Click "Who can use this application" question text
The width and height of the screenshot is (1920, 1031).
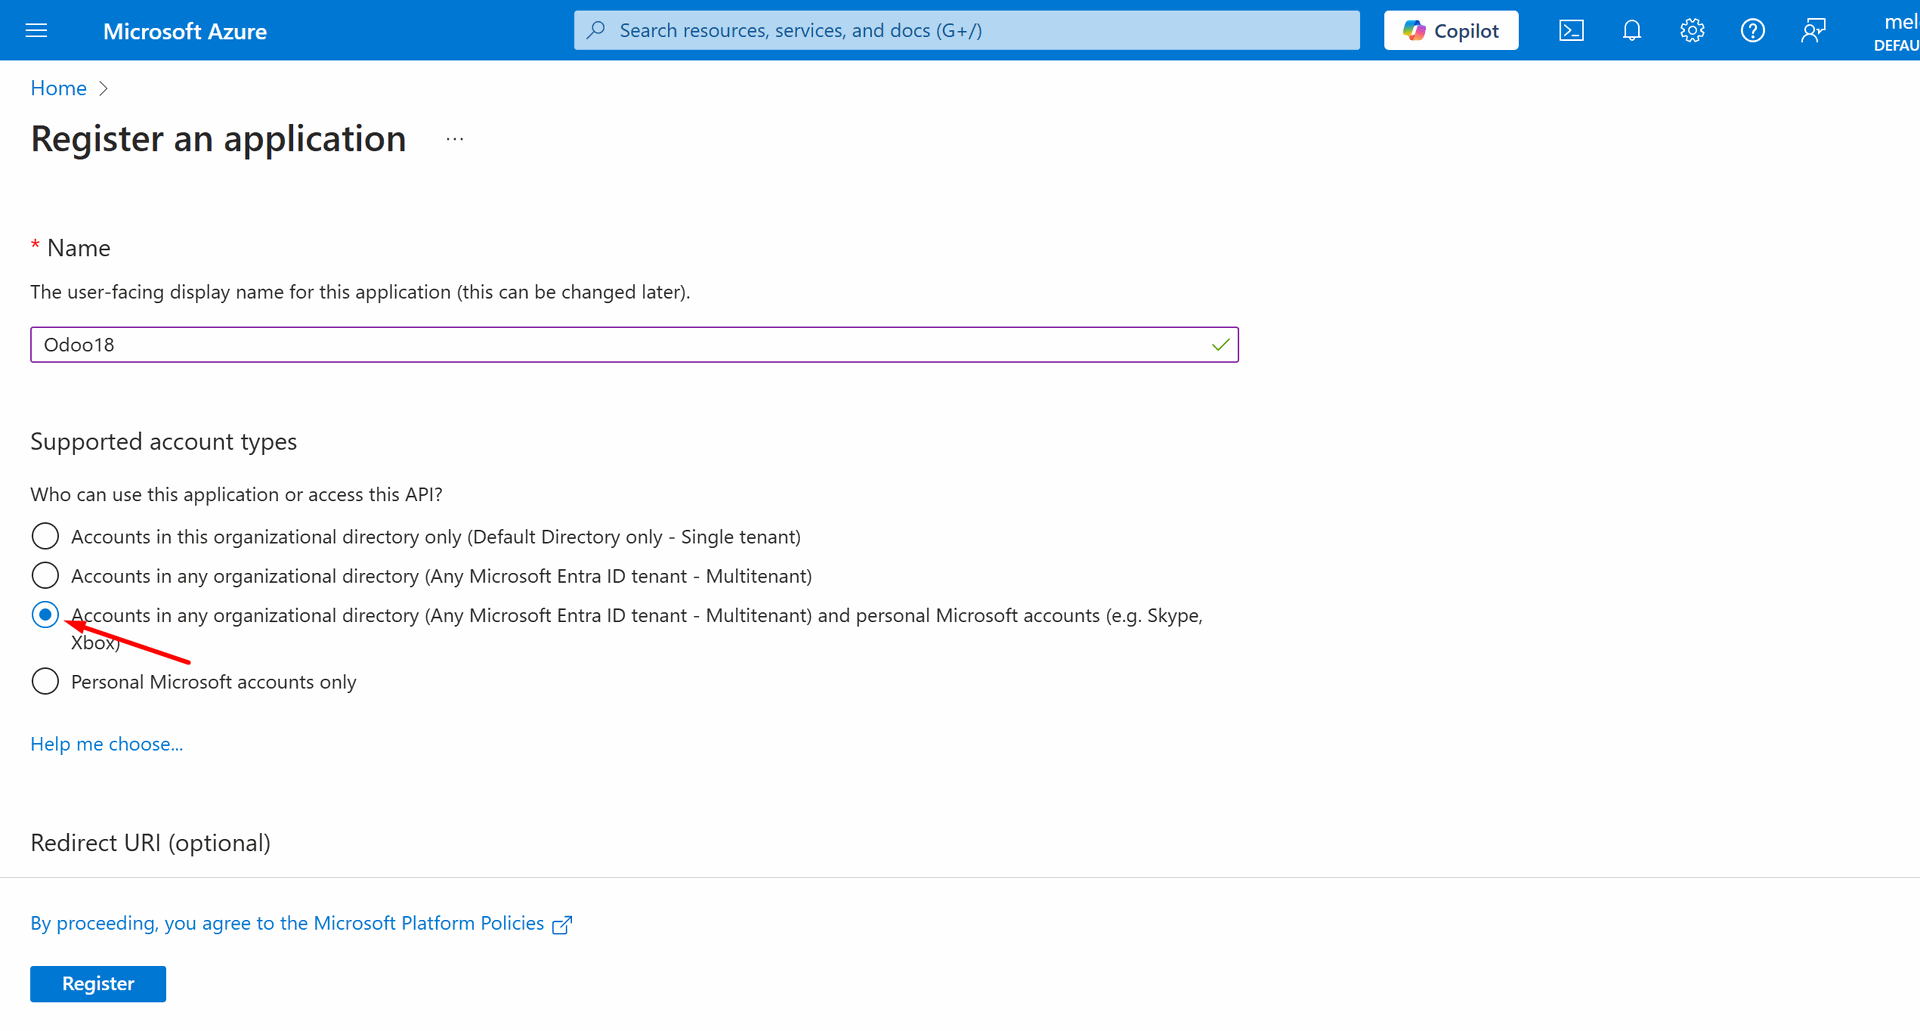tap(236, 495)
